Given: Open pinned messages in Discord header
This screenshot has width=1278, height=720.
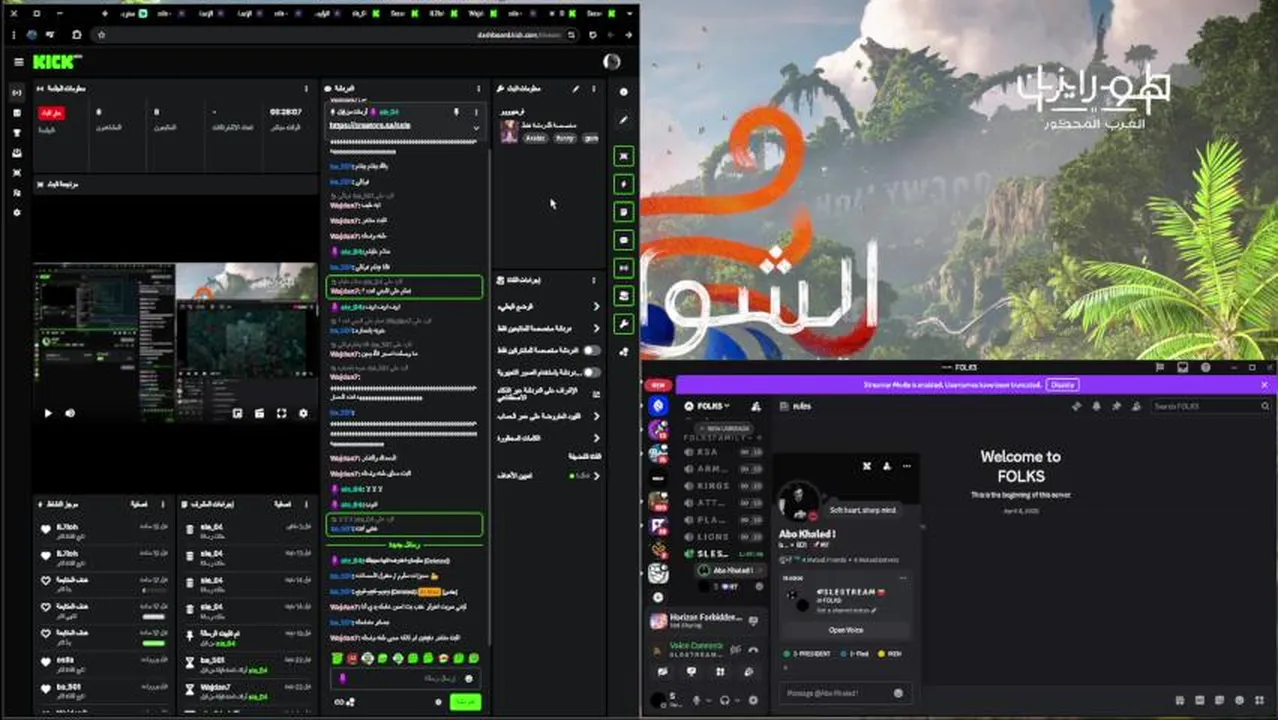Looking at the screenshot, I should tap(1116, 406).
